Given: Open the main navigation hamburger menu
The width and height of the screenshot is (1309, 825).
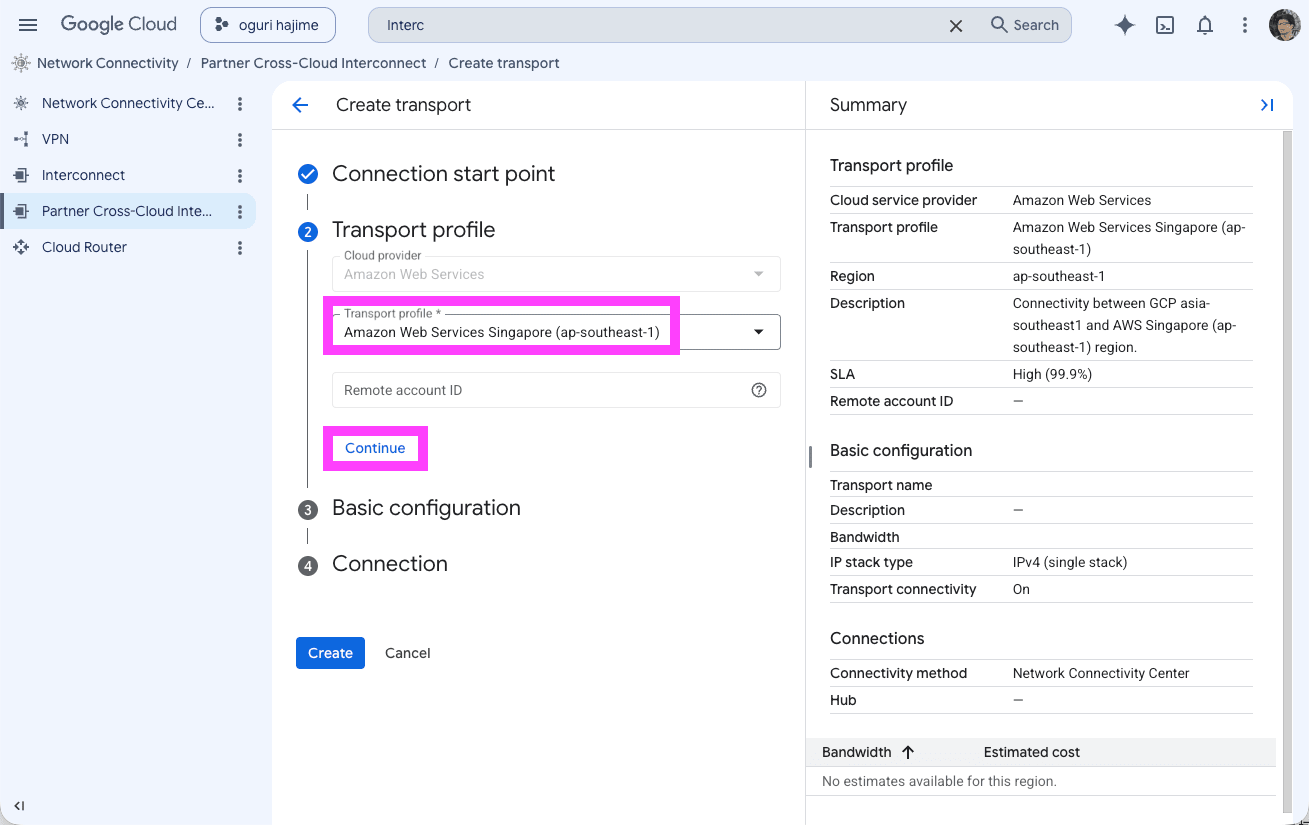Looking at the screenshot, I should click(x=28, y=25).
